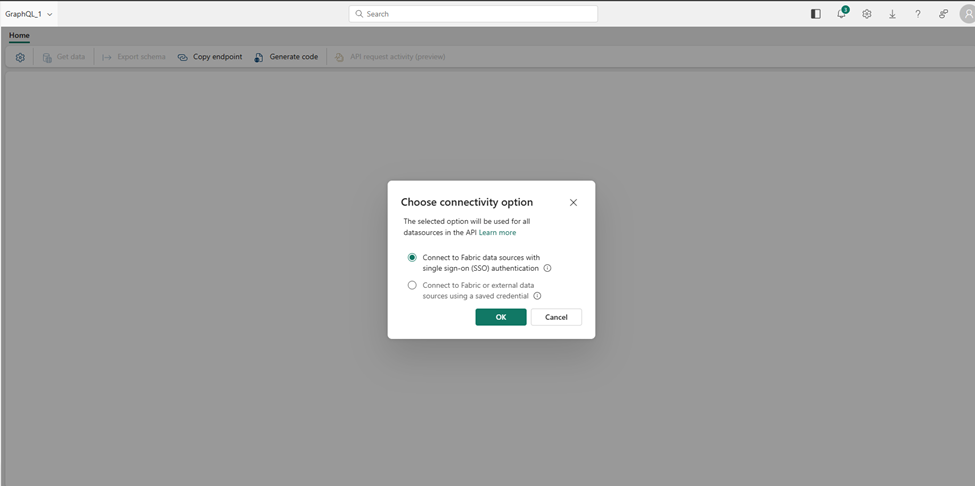Confirm with the OK button
The height and width of the screenshot is (486, 975).
(x=500, y=317)
